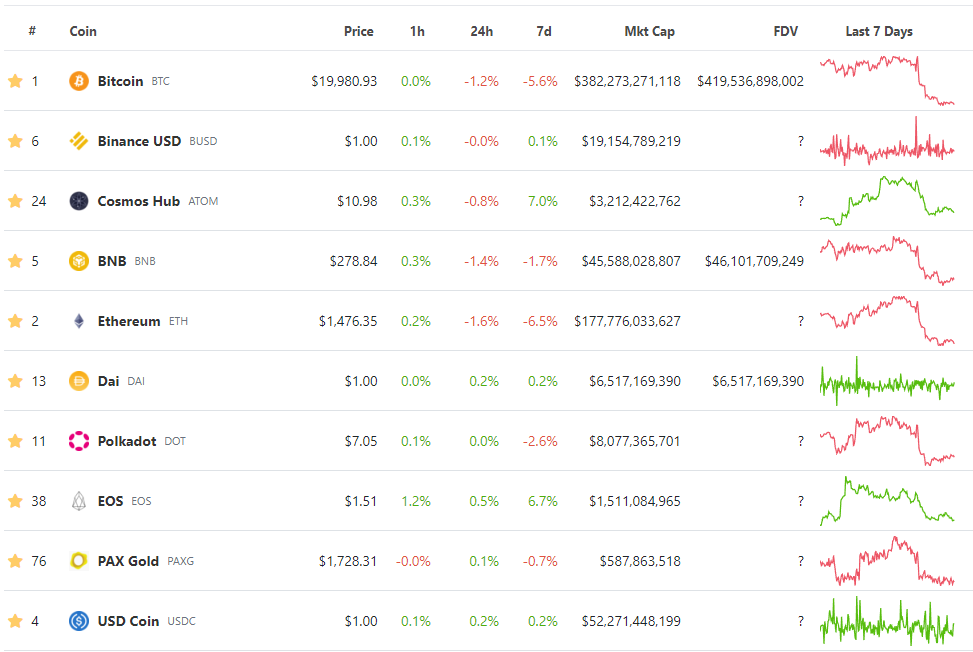Open the PAX Gold coin link
The height and width of the screenshot is (652, 973).
(128, 561)
